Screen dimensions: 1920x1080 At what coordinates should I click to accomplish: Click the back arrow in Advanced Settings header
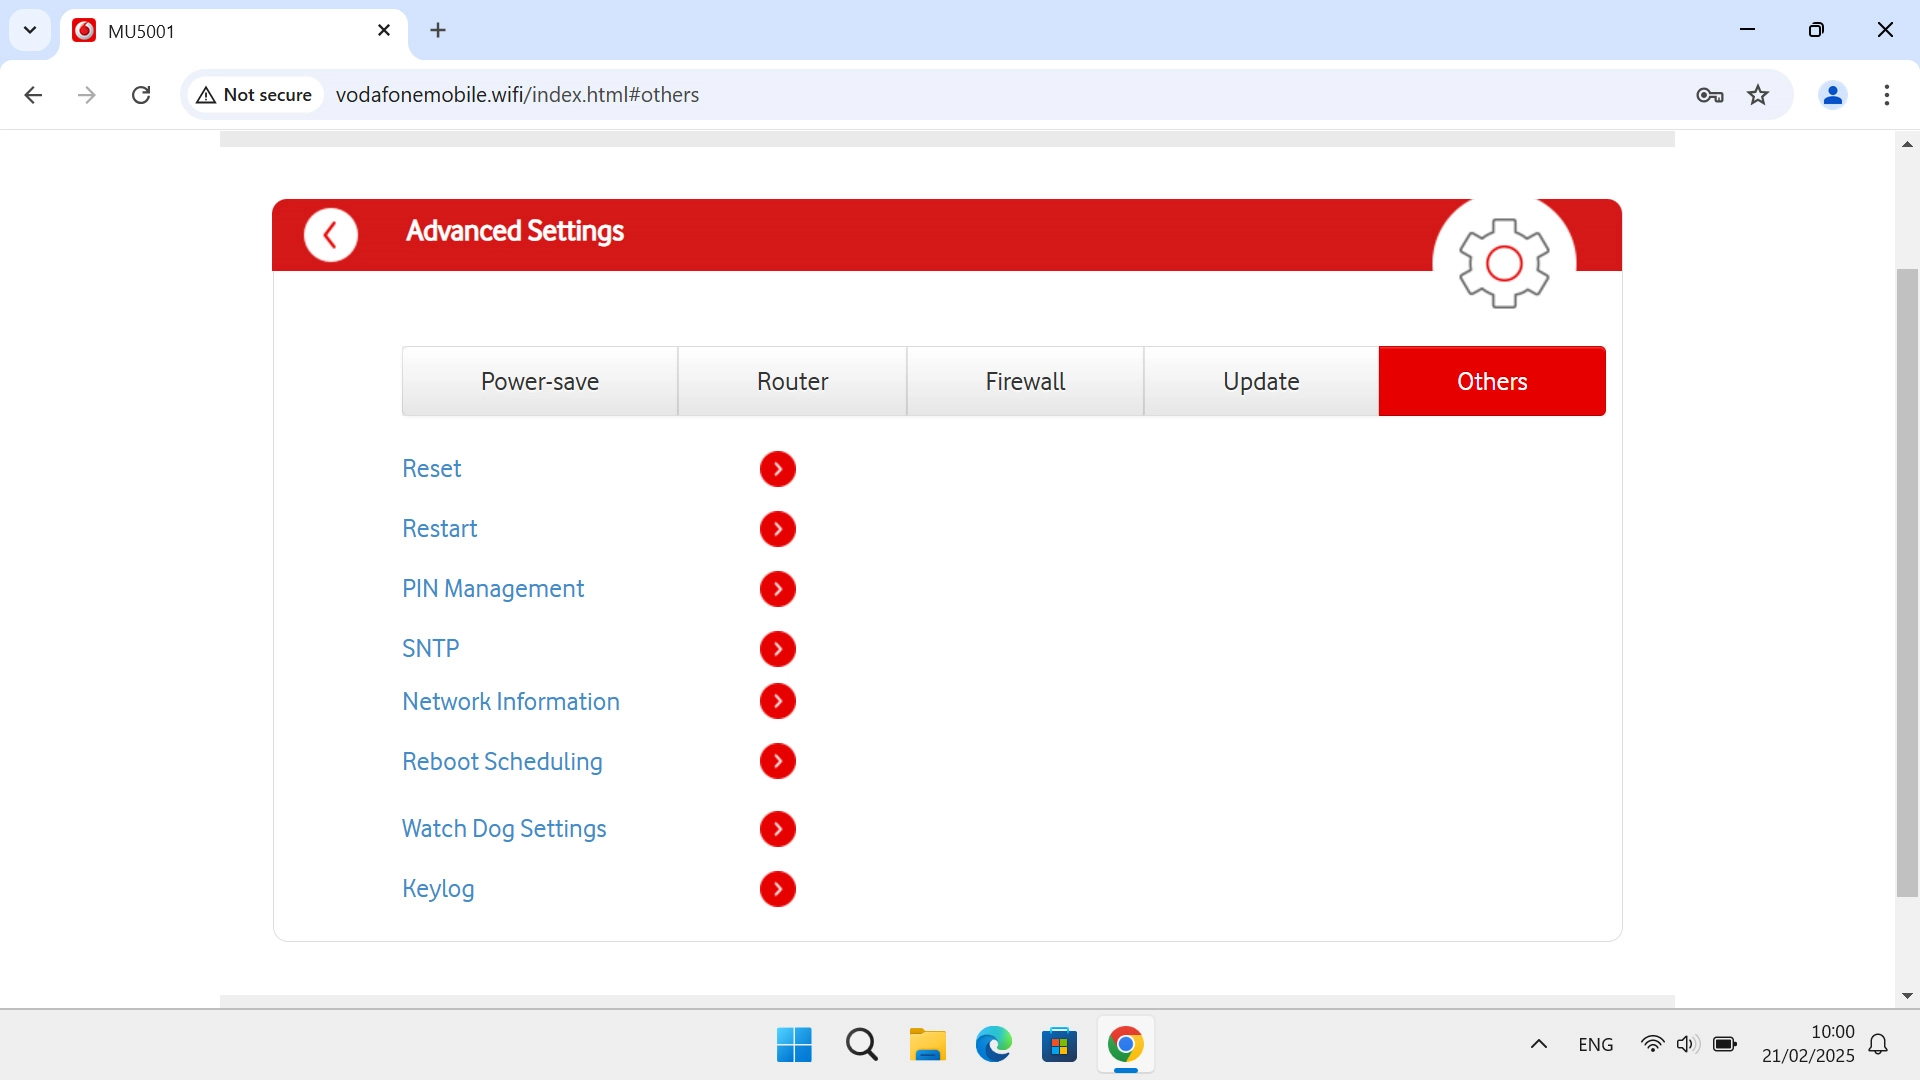(x=331, y=235)
